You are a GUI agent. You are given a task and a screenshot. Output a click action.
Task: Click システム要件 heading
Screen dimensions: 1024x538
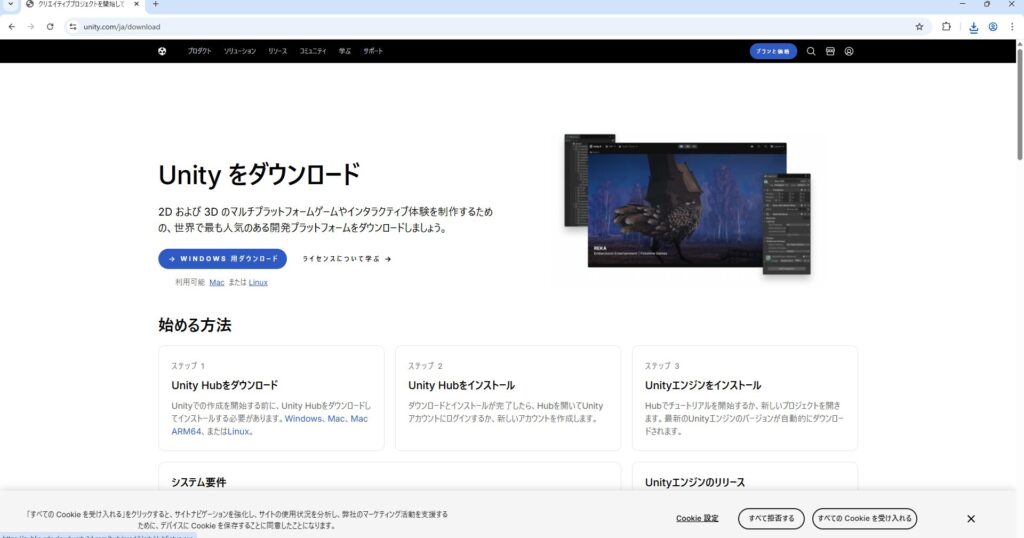[199, 483]
